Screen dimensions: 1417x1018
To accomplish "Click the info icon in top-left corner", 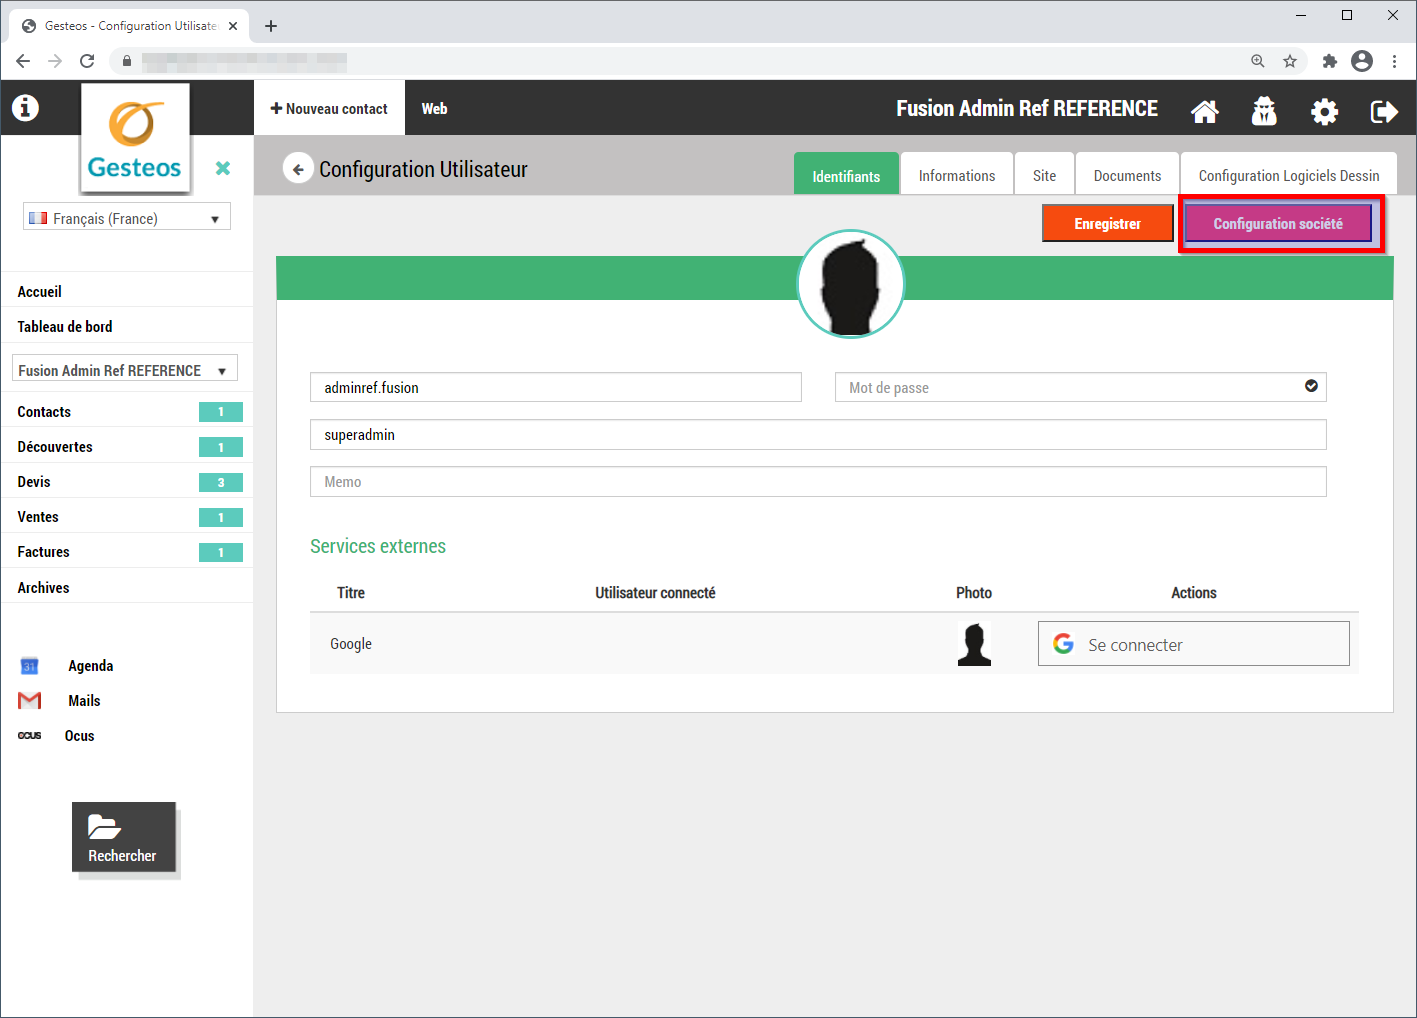I will [25, 108].
